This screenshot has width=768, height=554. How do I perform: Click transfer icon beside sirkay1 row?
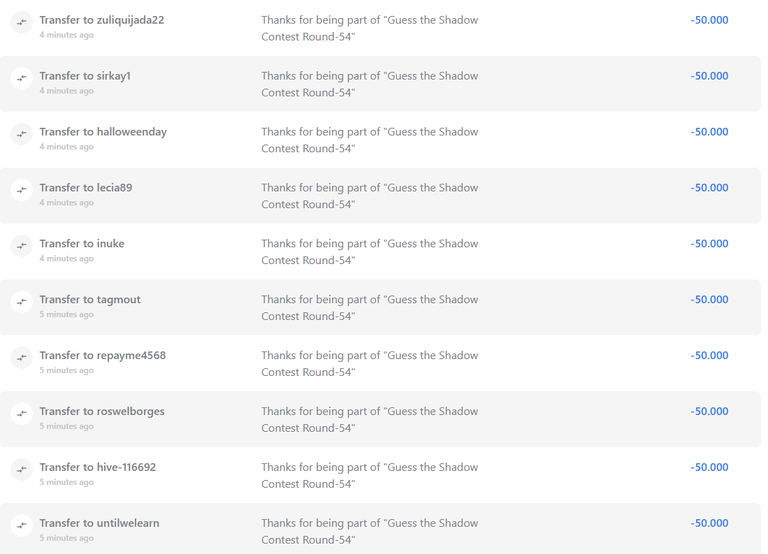pyautogui.click(x=22, y=78)
